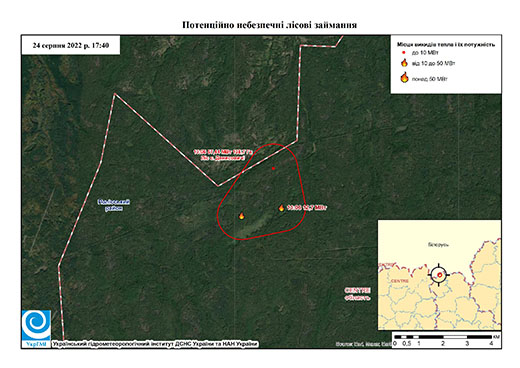Click the legend flame for від 10 до 50 МВт
520x368 pixels.
point(404,63)
